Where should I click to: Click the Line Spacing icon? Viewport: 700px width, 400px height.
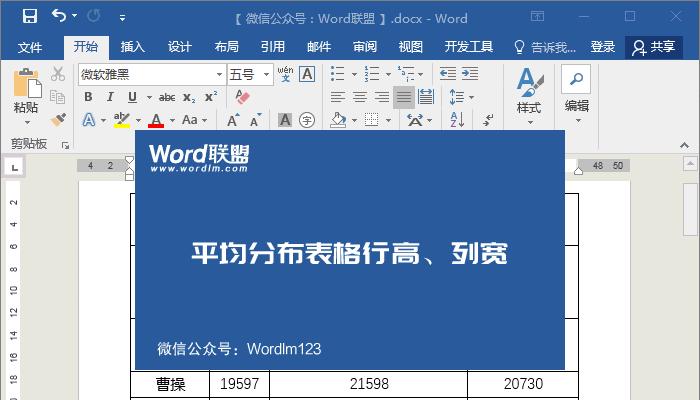(457, 97)
